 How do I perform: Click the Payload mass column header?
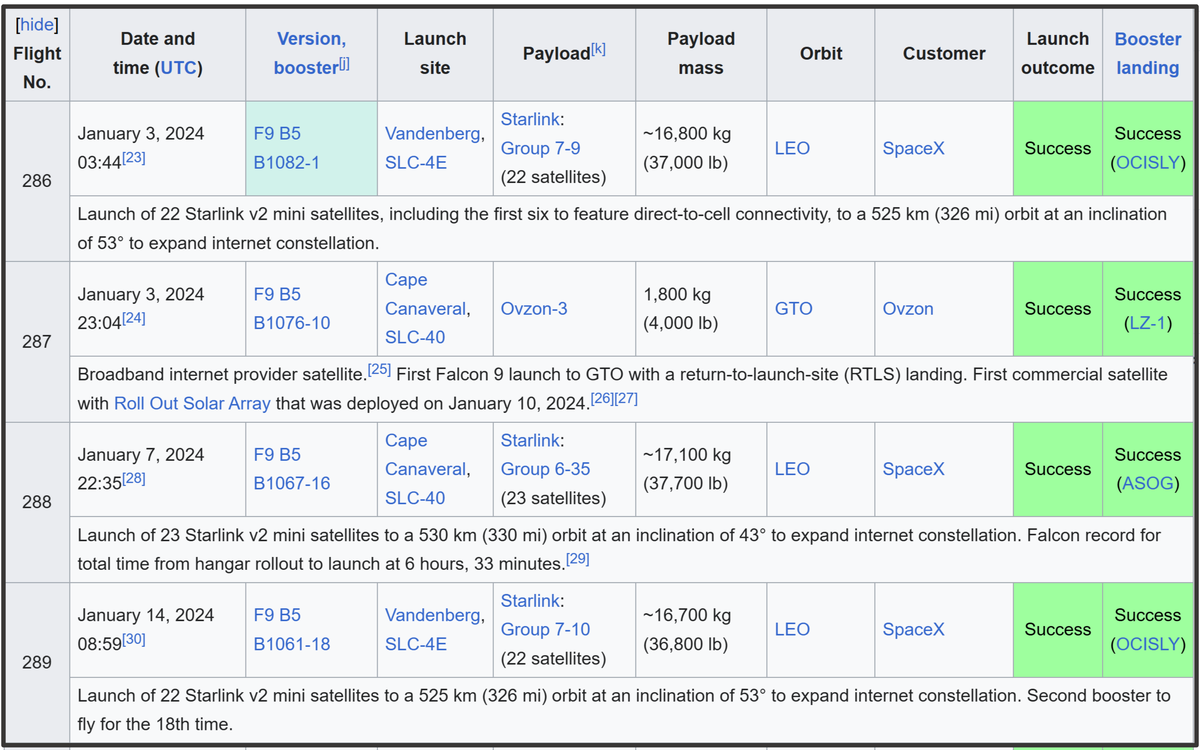click(x=701, y=53)
